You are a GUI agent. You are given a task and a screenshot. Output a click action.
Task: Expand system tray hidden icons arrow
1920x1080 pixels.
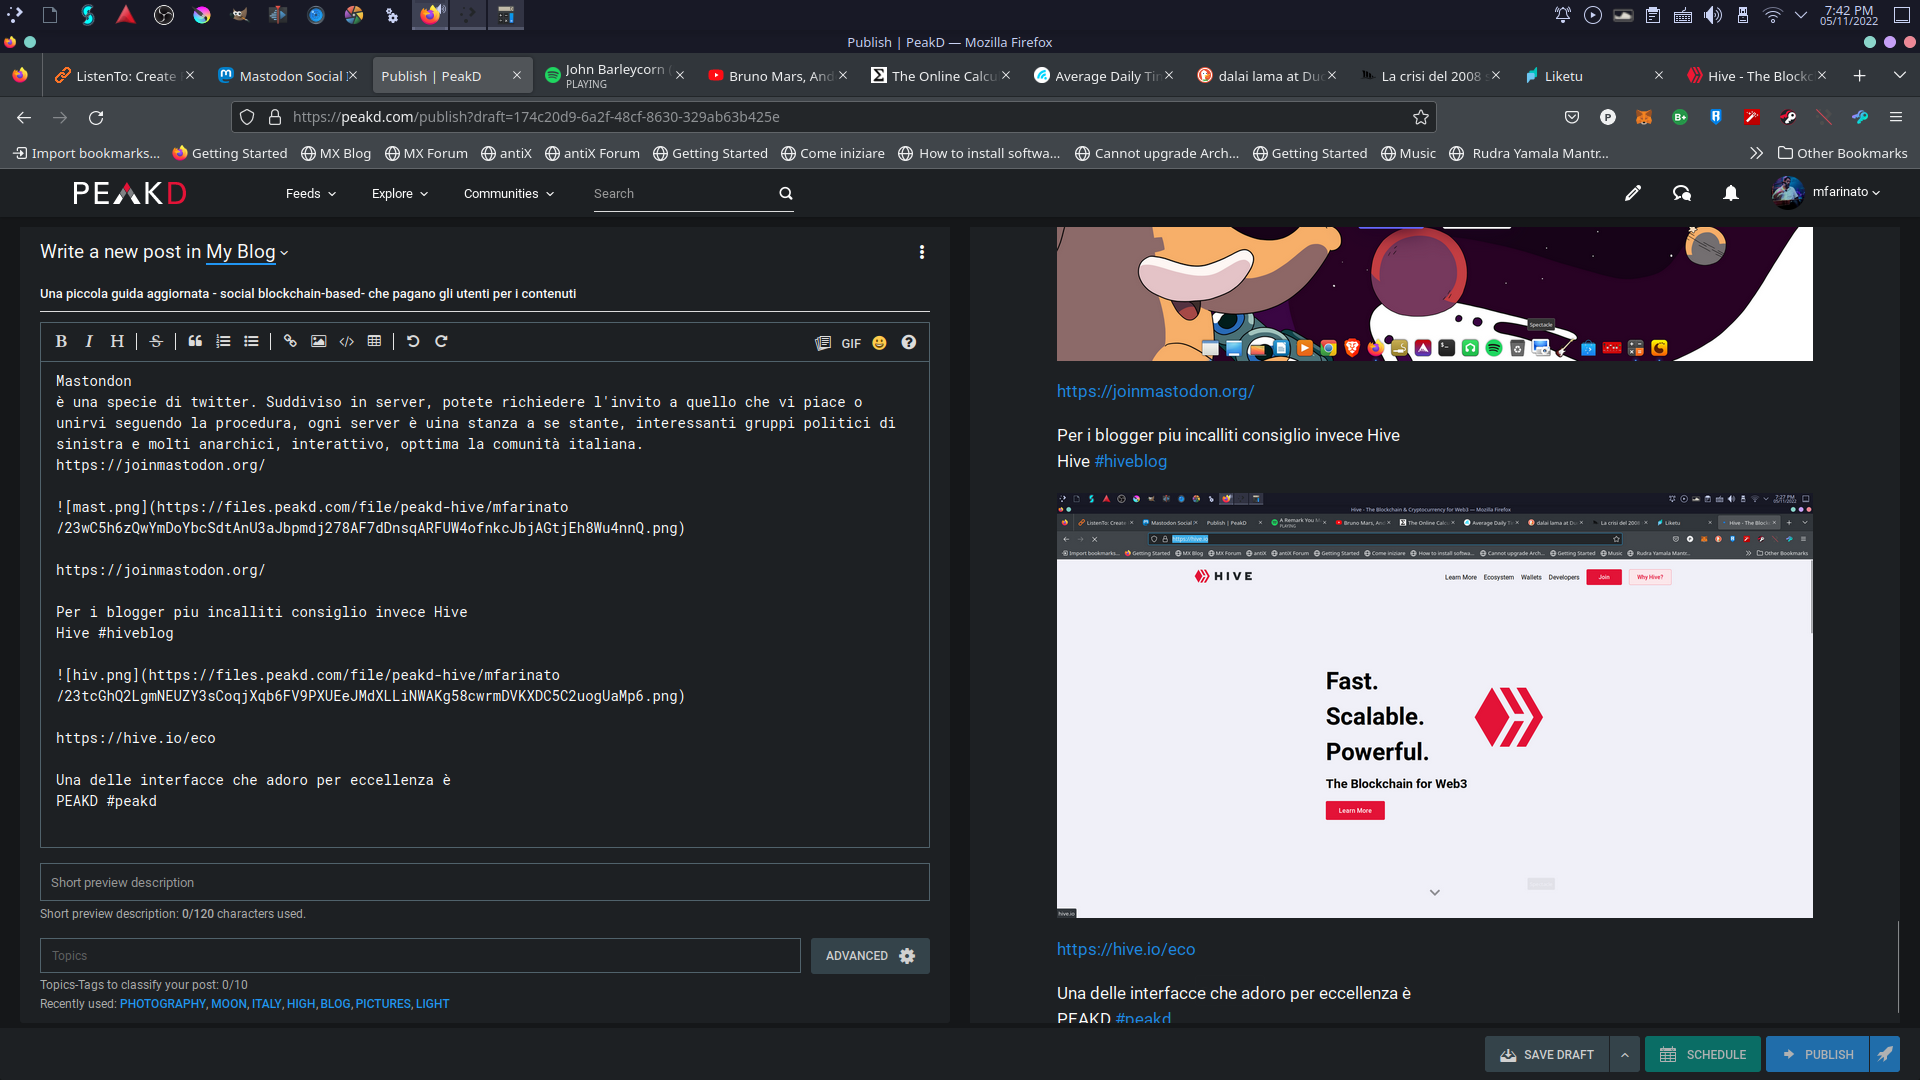coord(1801,15)
